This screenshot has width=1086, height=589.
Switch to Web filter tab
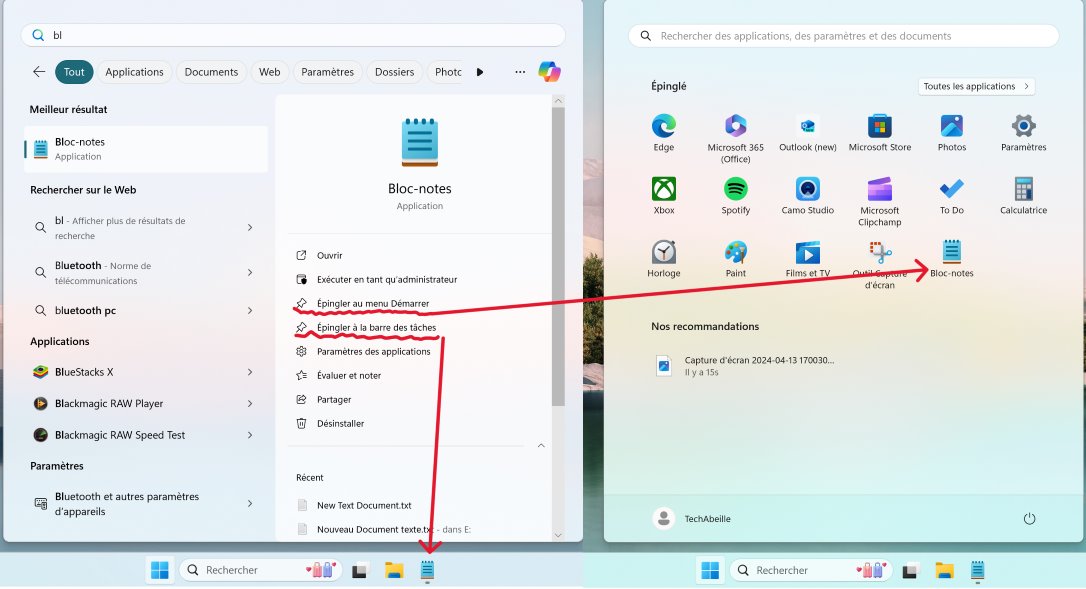[x=269, y=72]
